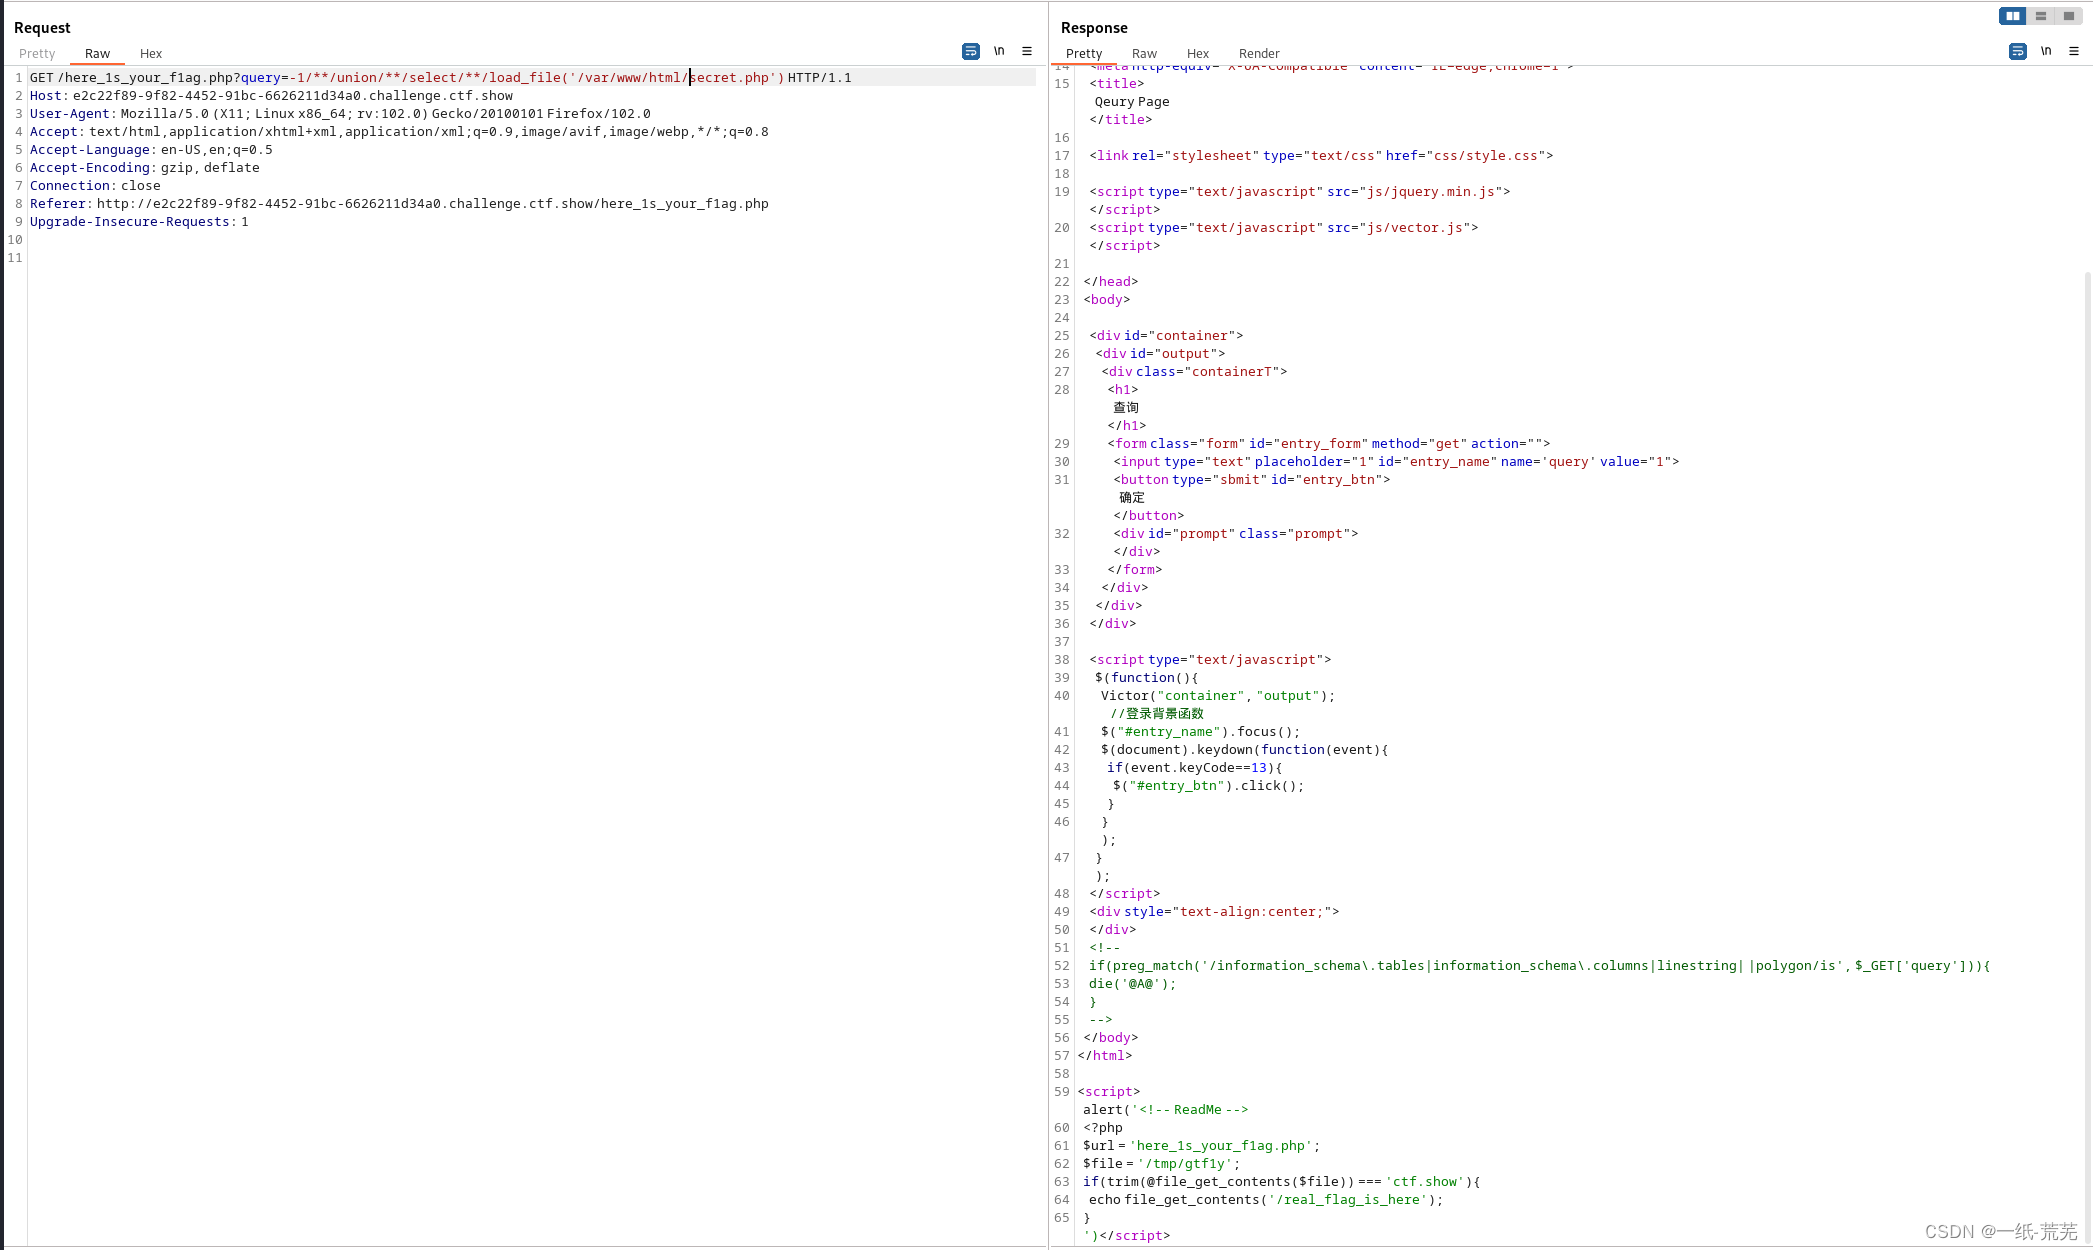This screenshot has width=2093, height=1250.
Task: Toggle word wrap icon in Request panel
Action: 970,51
